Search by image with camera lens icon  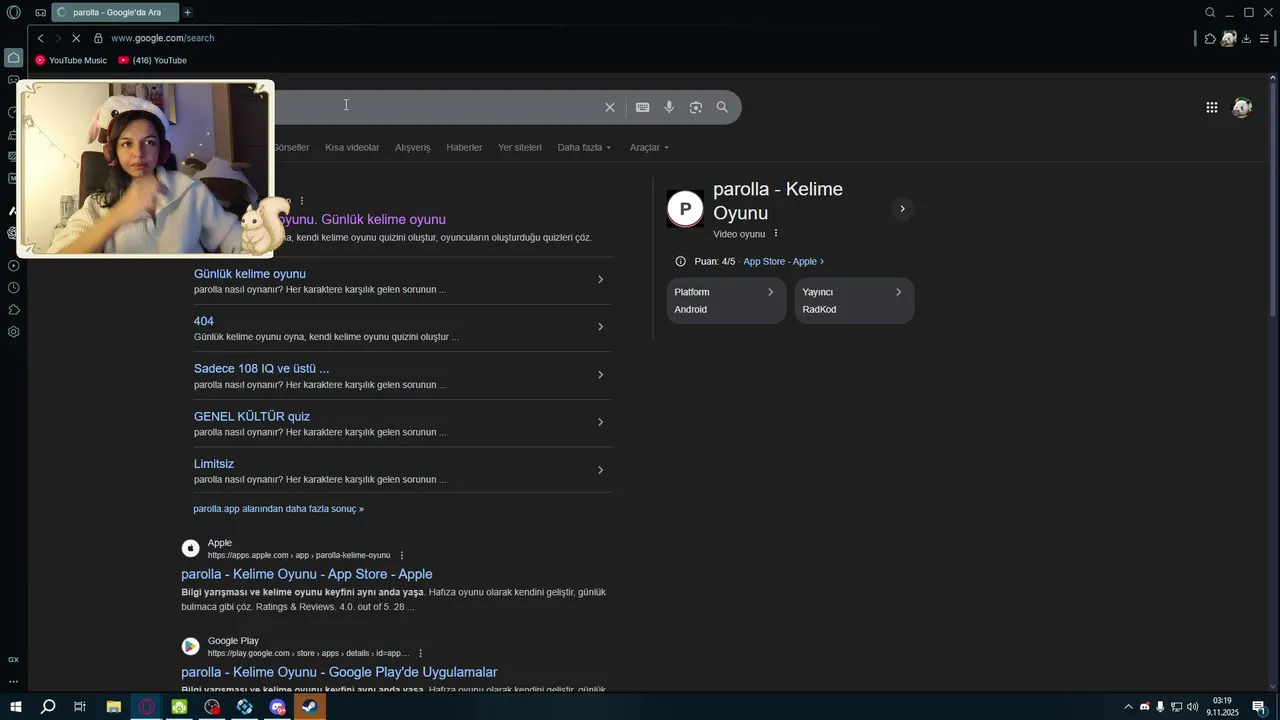tap(696, 107)
